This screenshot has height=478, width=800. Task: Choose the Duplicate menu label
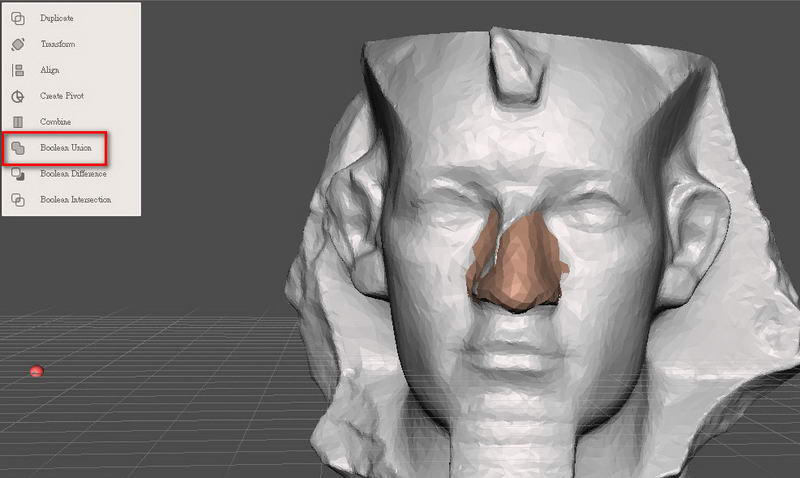tap(57, 18)
